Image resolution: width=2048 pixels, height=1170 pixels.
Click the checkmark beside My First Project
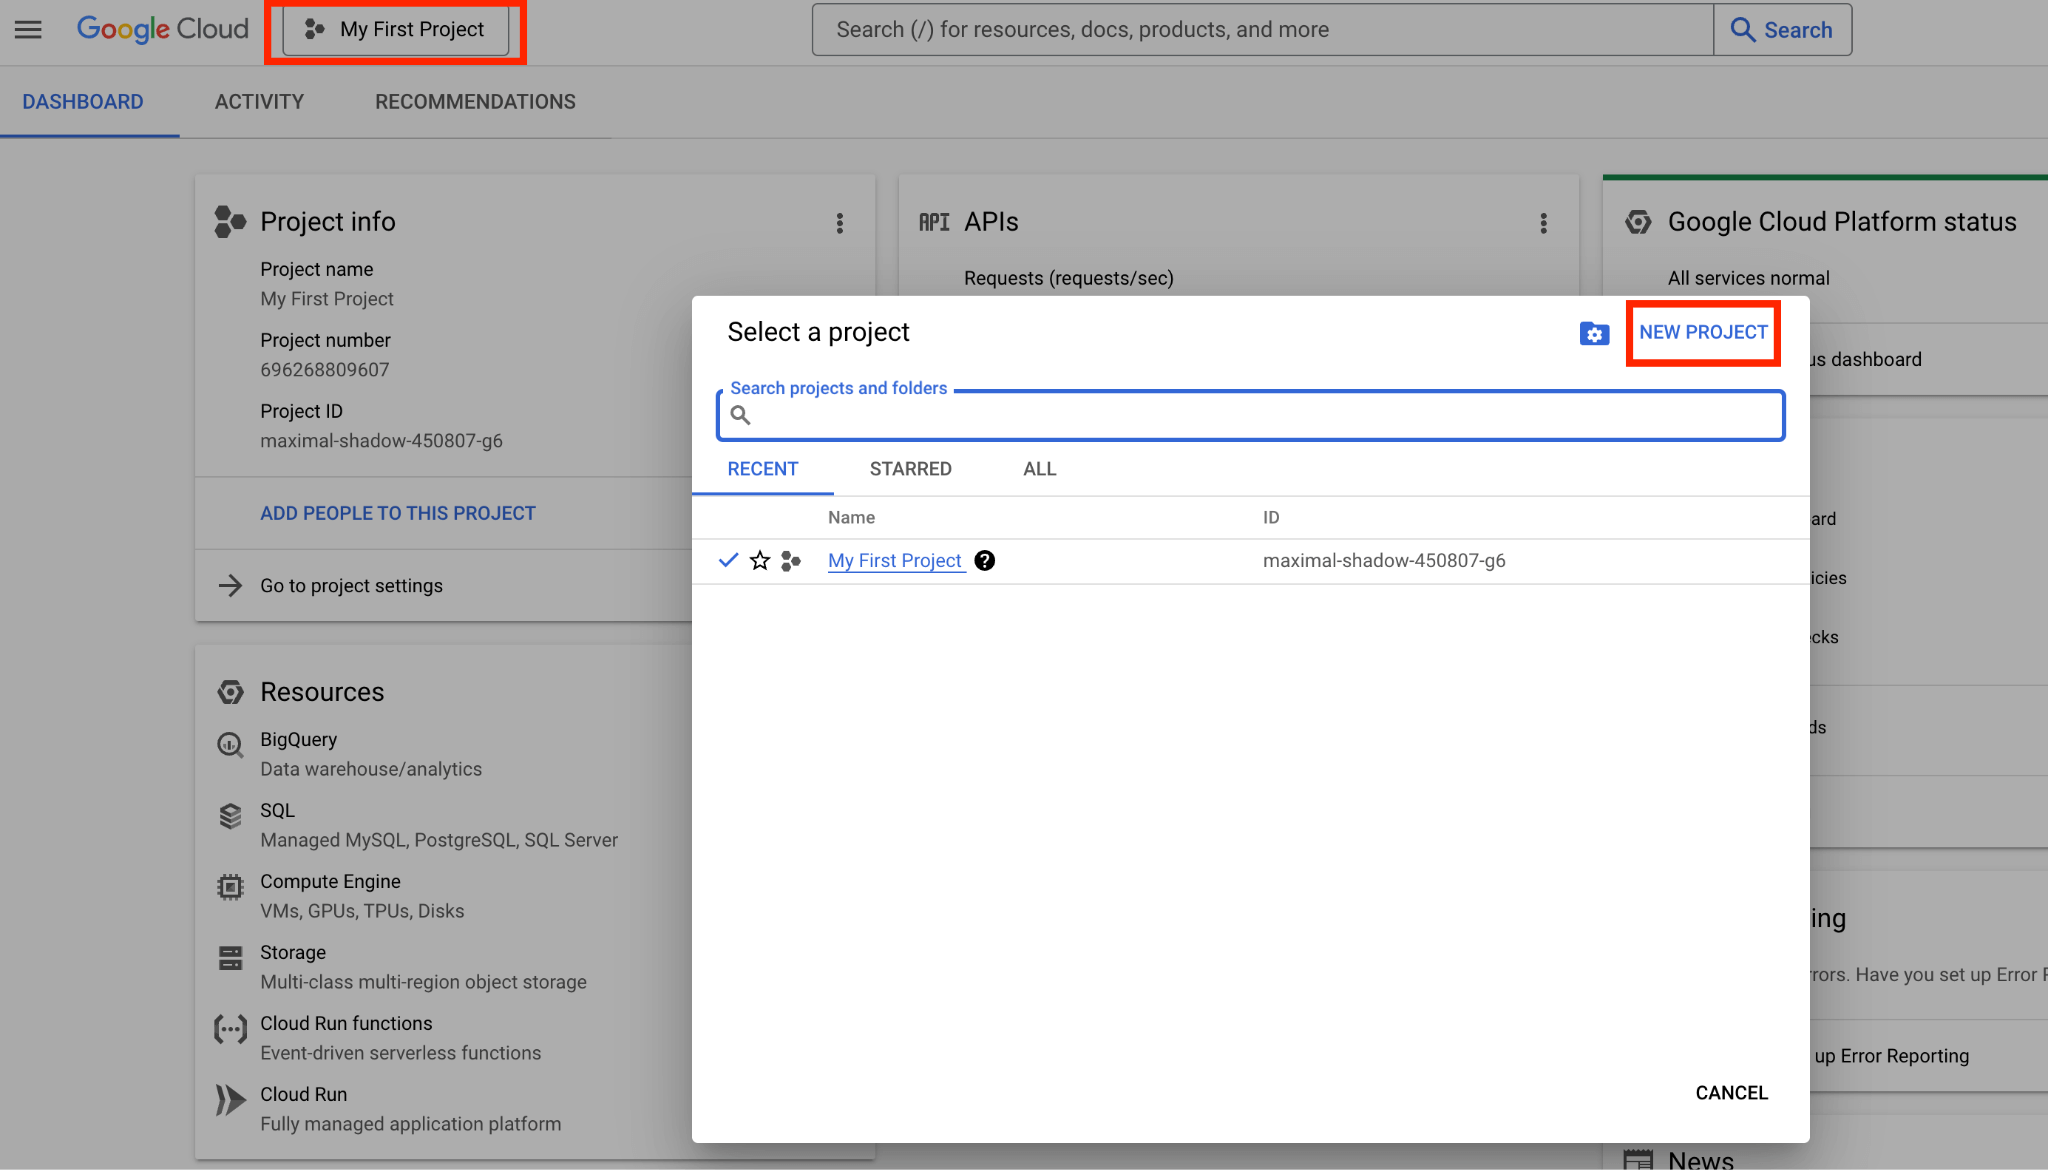click(728, 560)
